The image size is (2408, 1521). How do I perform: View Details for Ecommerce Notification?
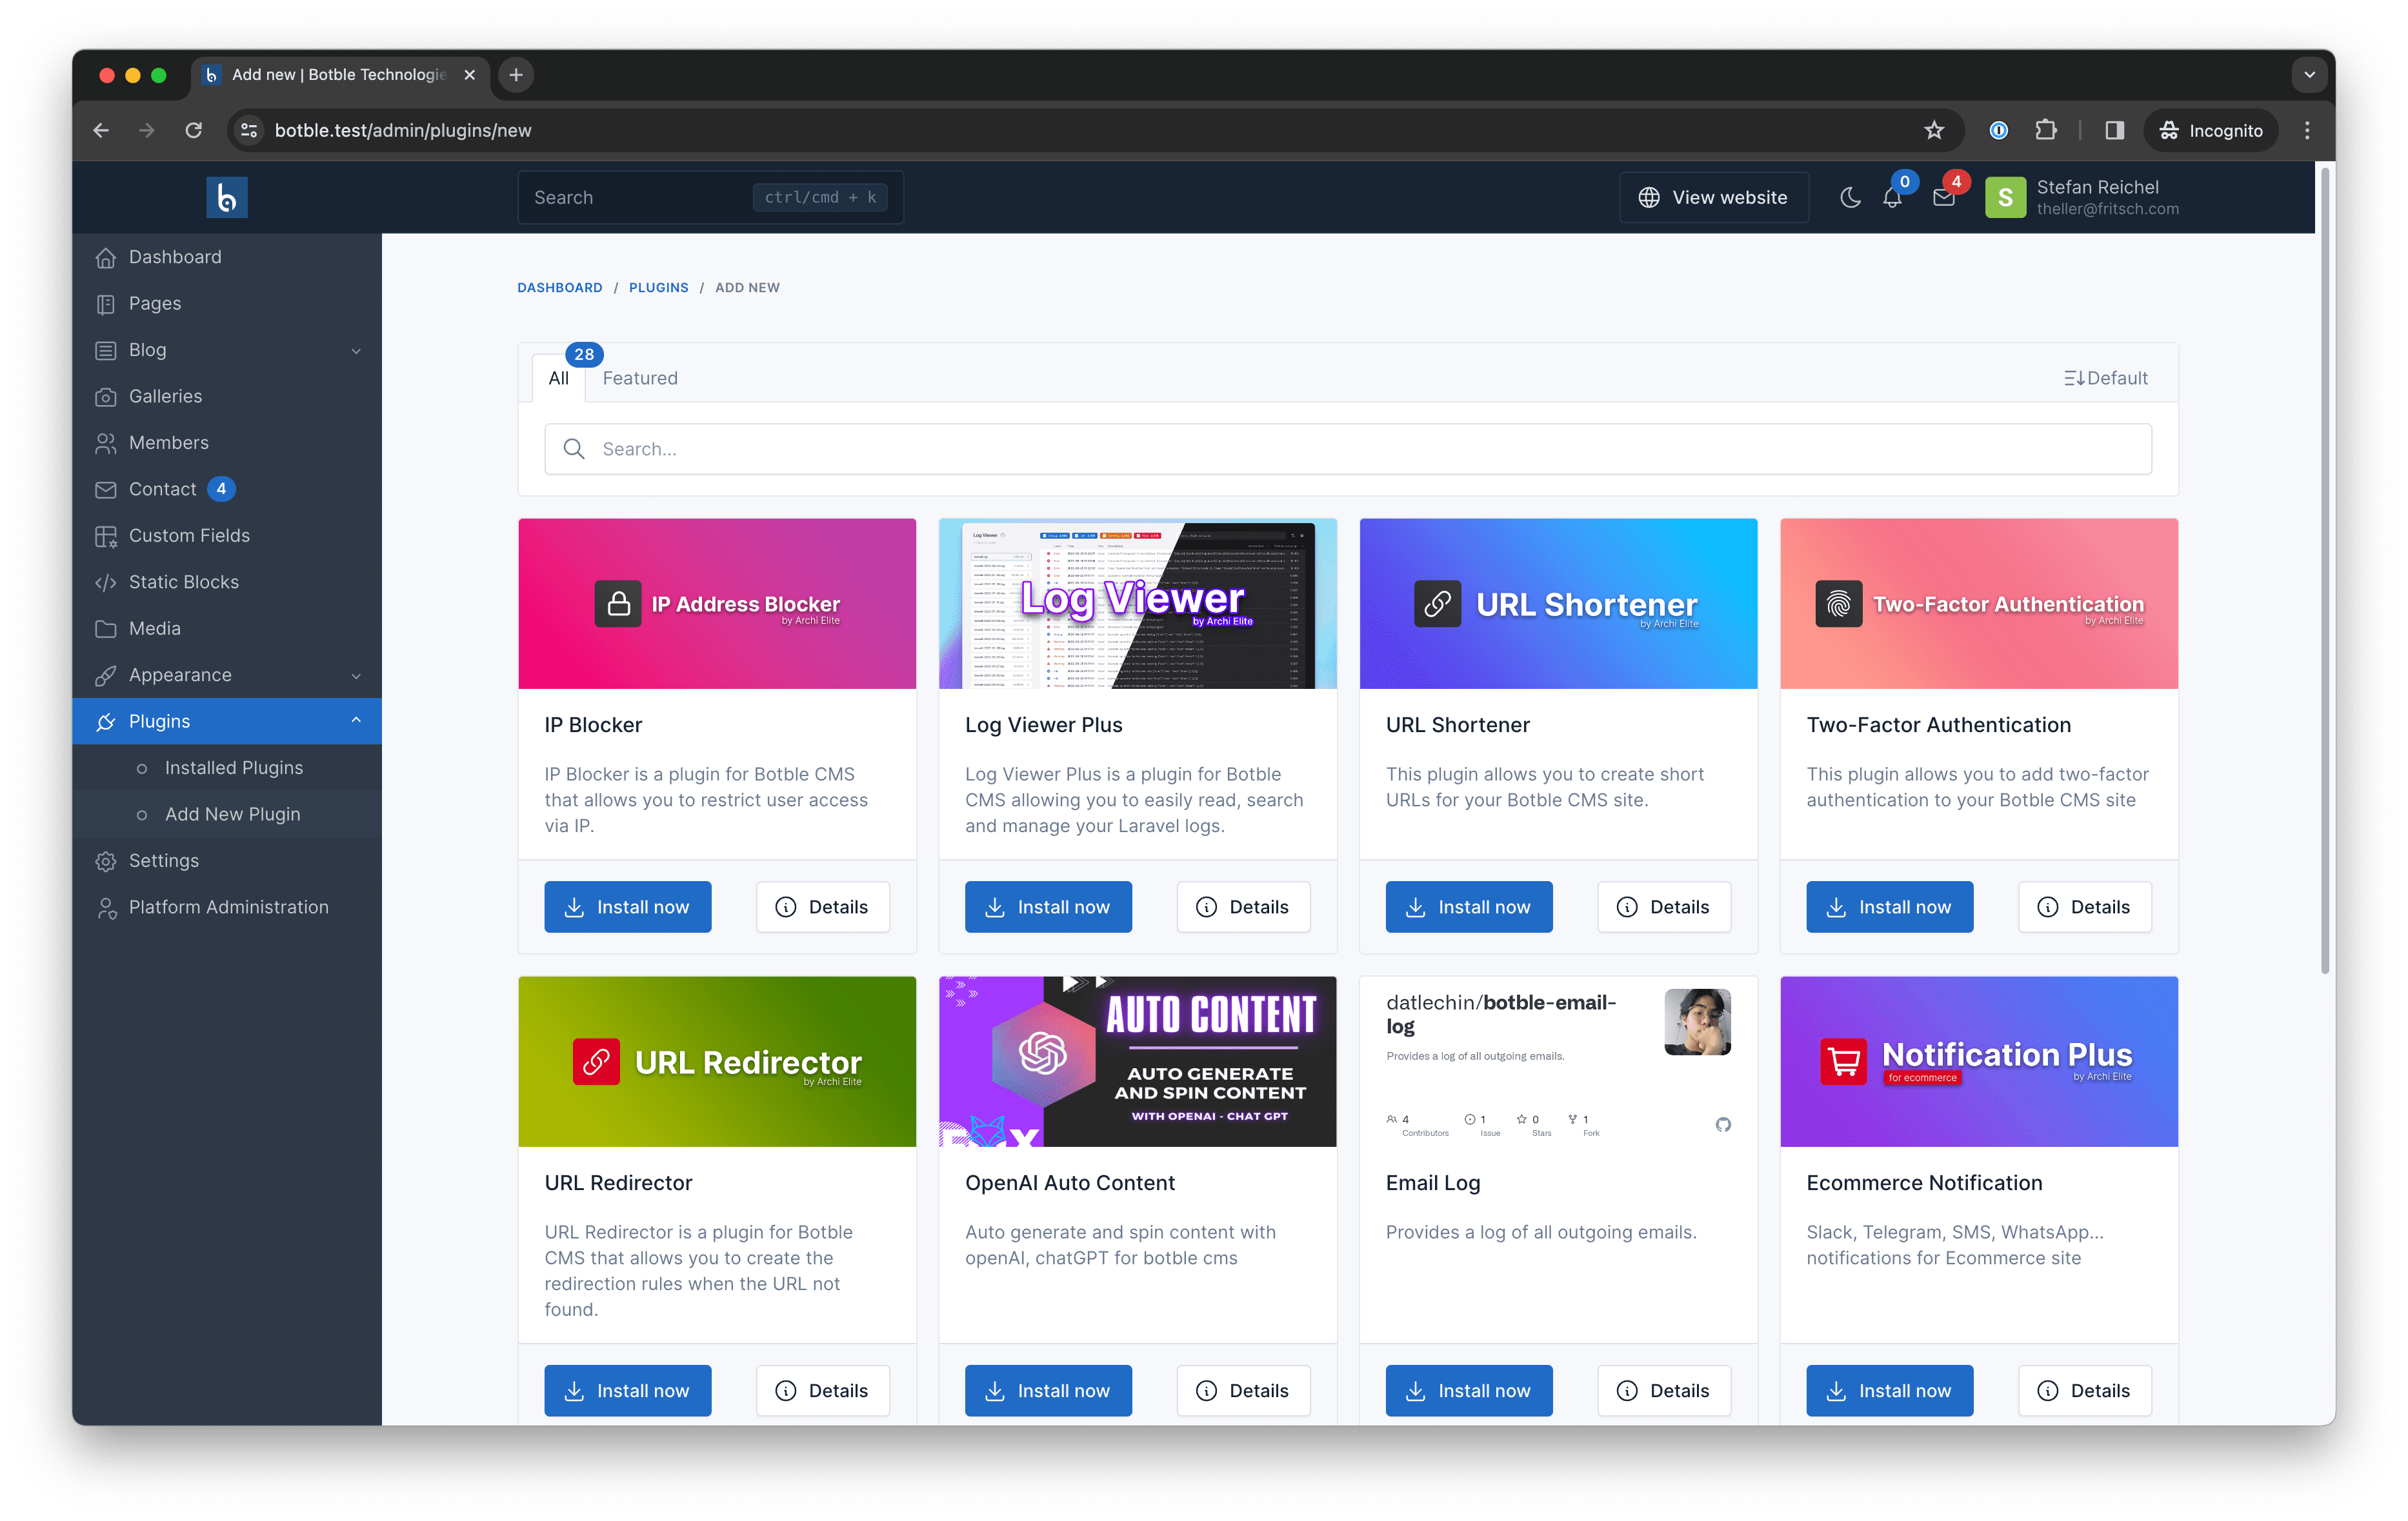point(2084,1390)
